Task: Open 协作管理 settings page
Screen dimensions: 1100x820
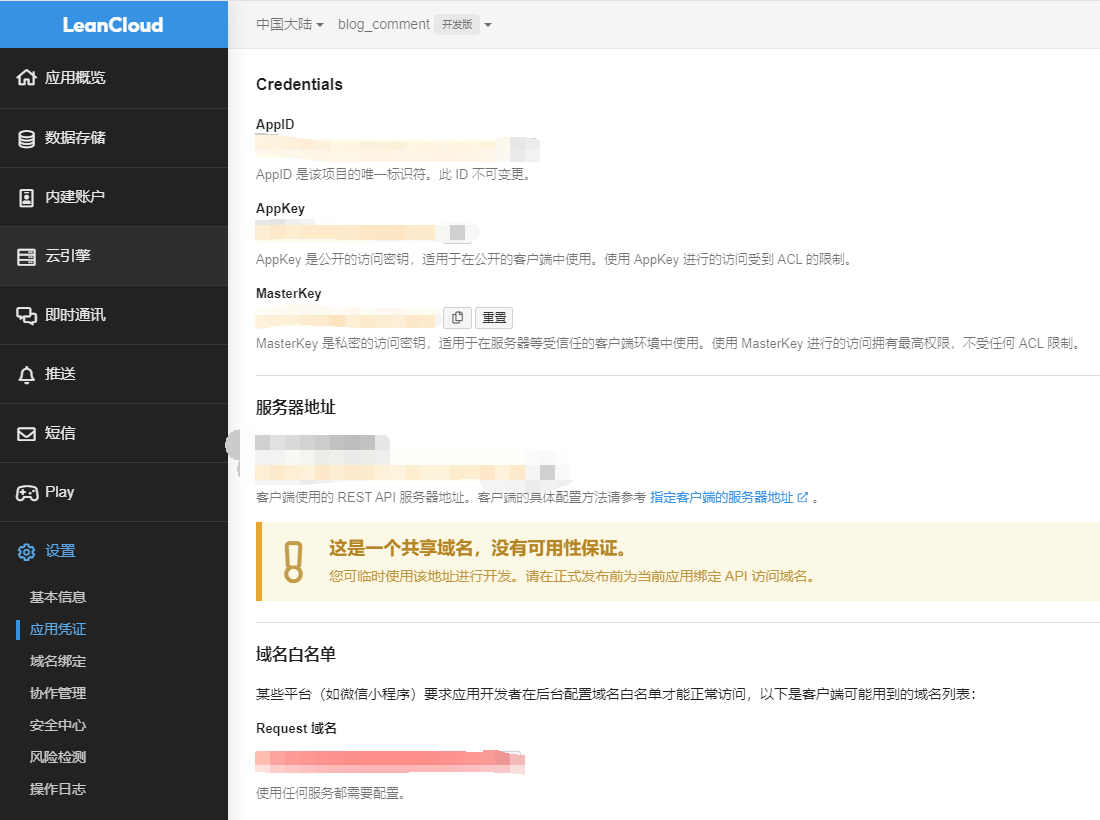Action: (x=58, y=693)
